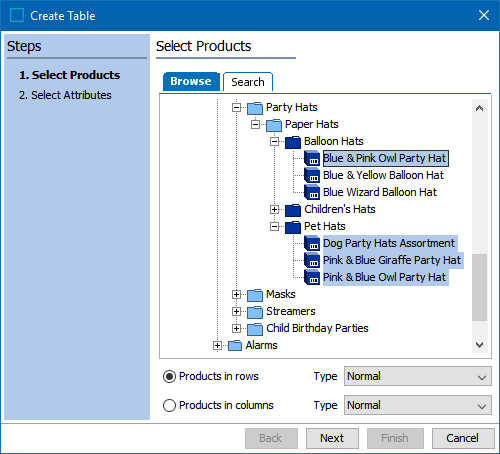Click the Streamers folder icon

255,312
